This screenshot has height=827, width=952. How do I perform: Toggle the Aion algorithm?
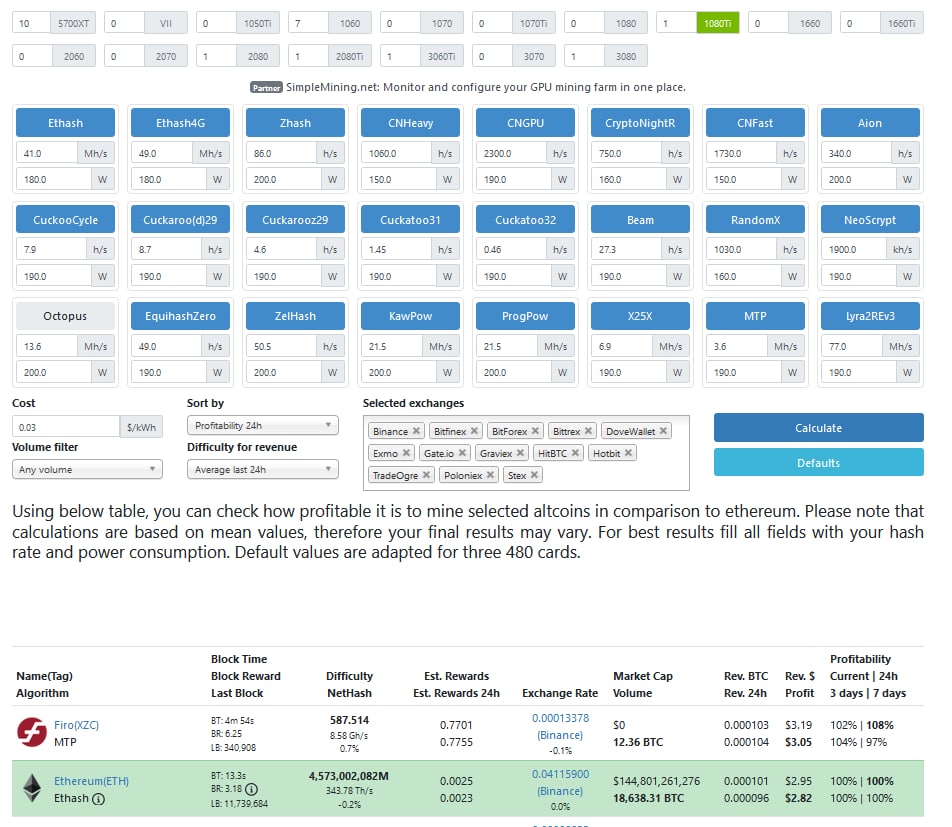coord(870,123)
